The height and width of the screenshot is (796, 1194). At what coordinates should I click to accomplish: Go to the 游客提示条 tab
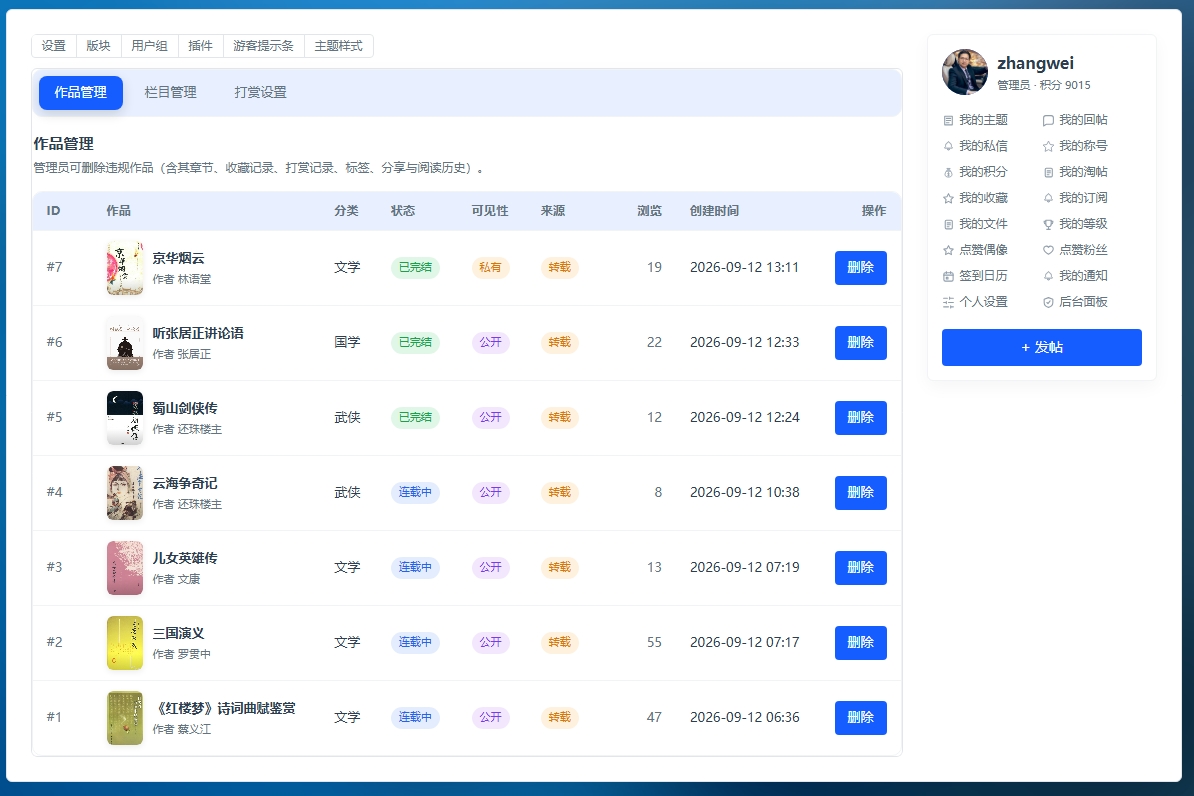click(263, 46)
